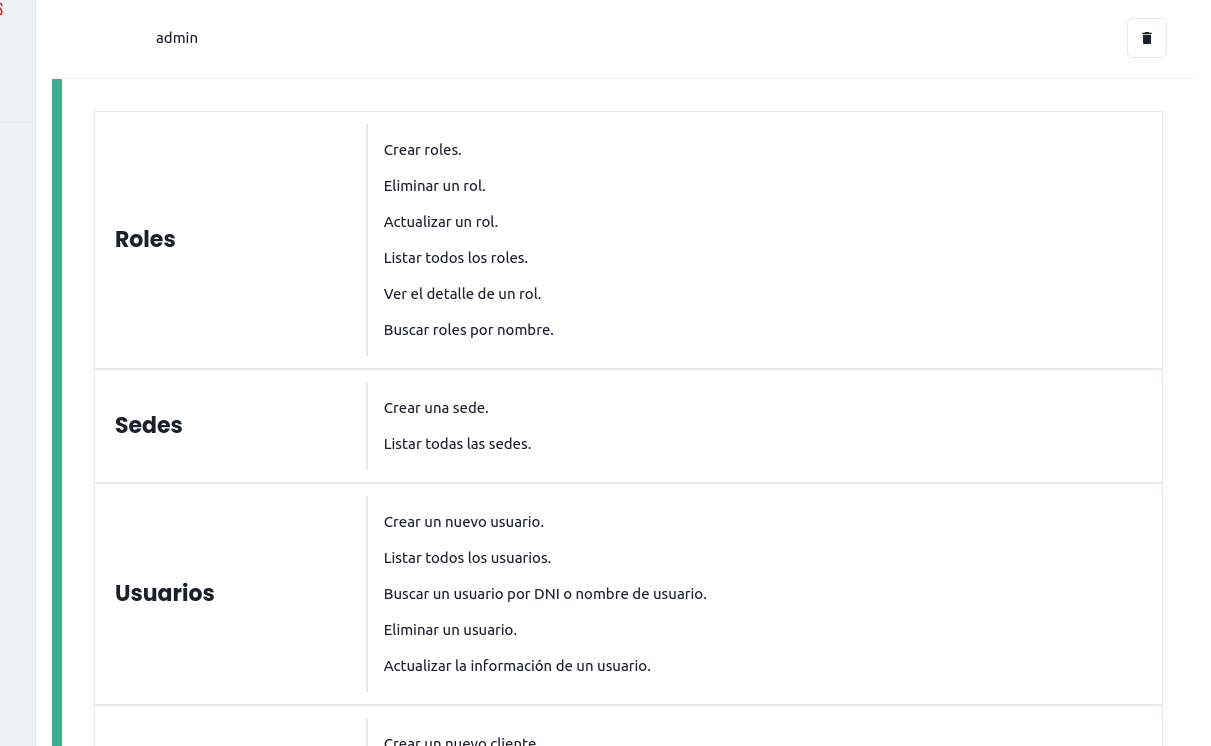This screenshot has width=1211, height=746.
Task: Click "Buscar roles por nombre." permission
Action: click(x=468, y=330)
